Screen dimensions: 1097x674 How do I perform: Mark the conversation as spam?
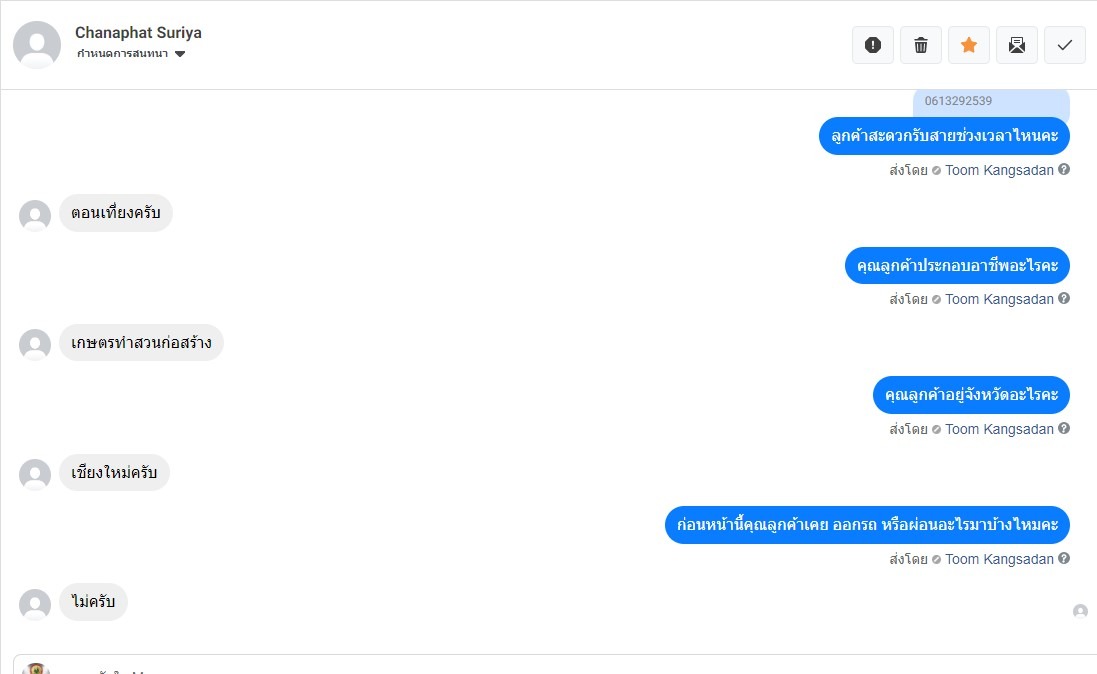pyautogui.click(x=873, y=45)
